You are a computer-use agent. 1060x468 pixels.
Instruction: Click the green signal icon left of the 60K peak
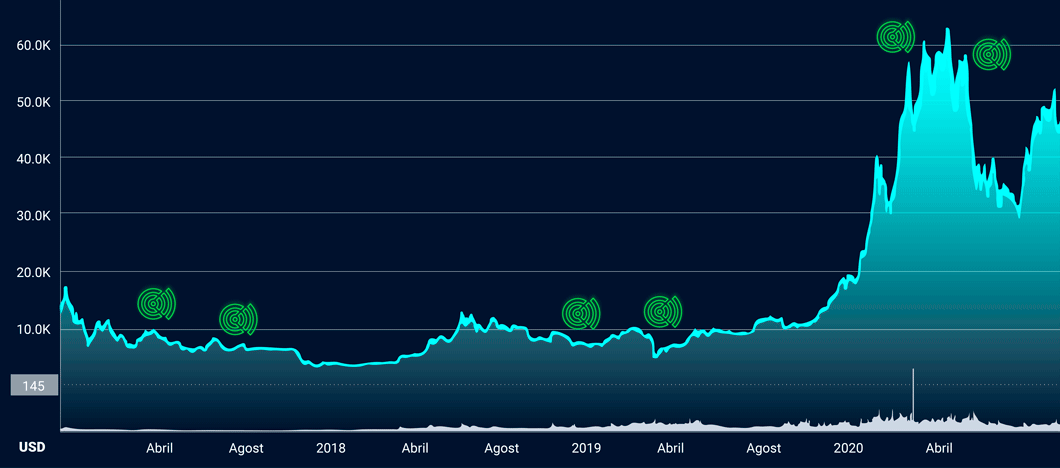coord(894,37)
